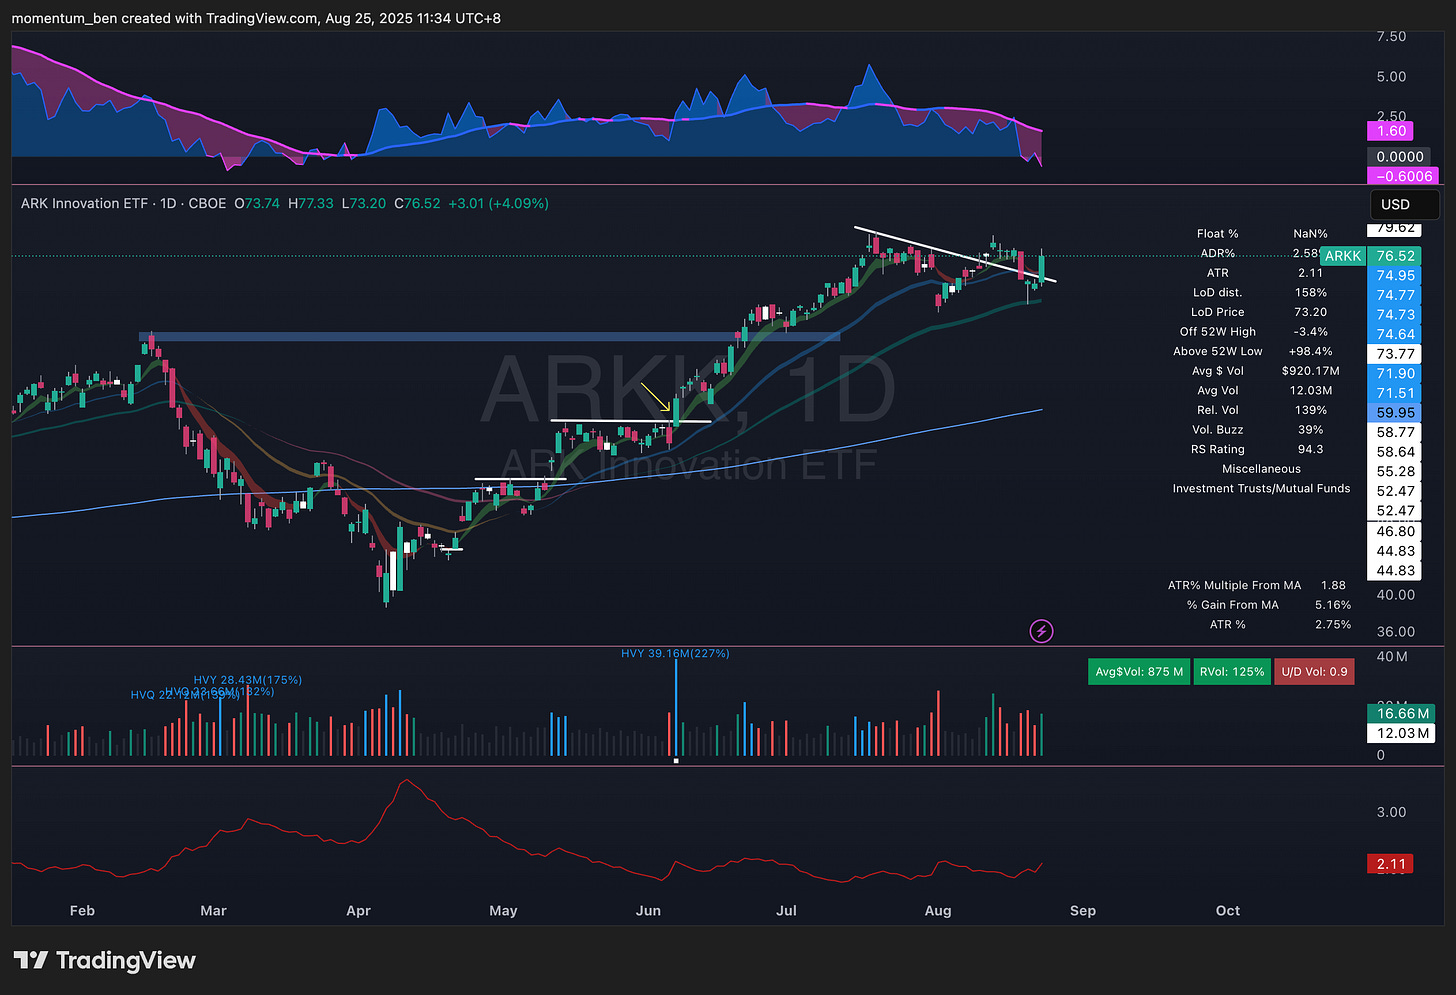Click the high value H77.33
1456x995 pixels.
310,203
